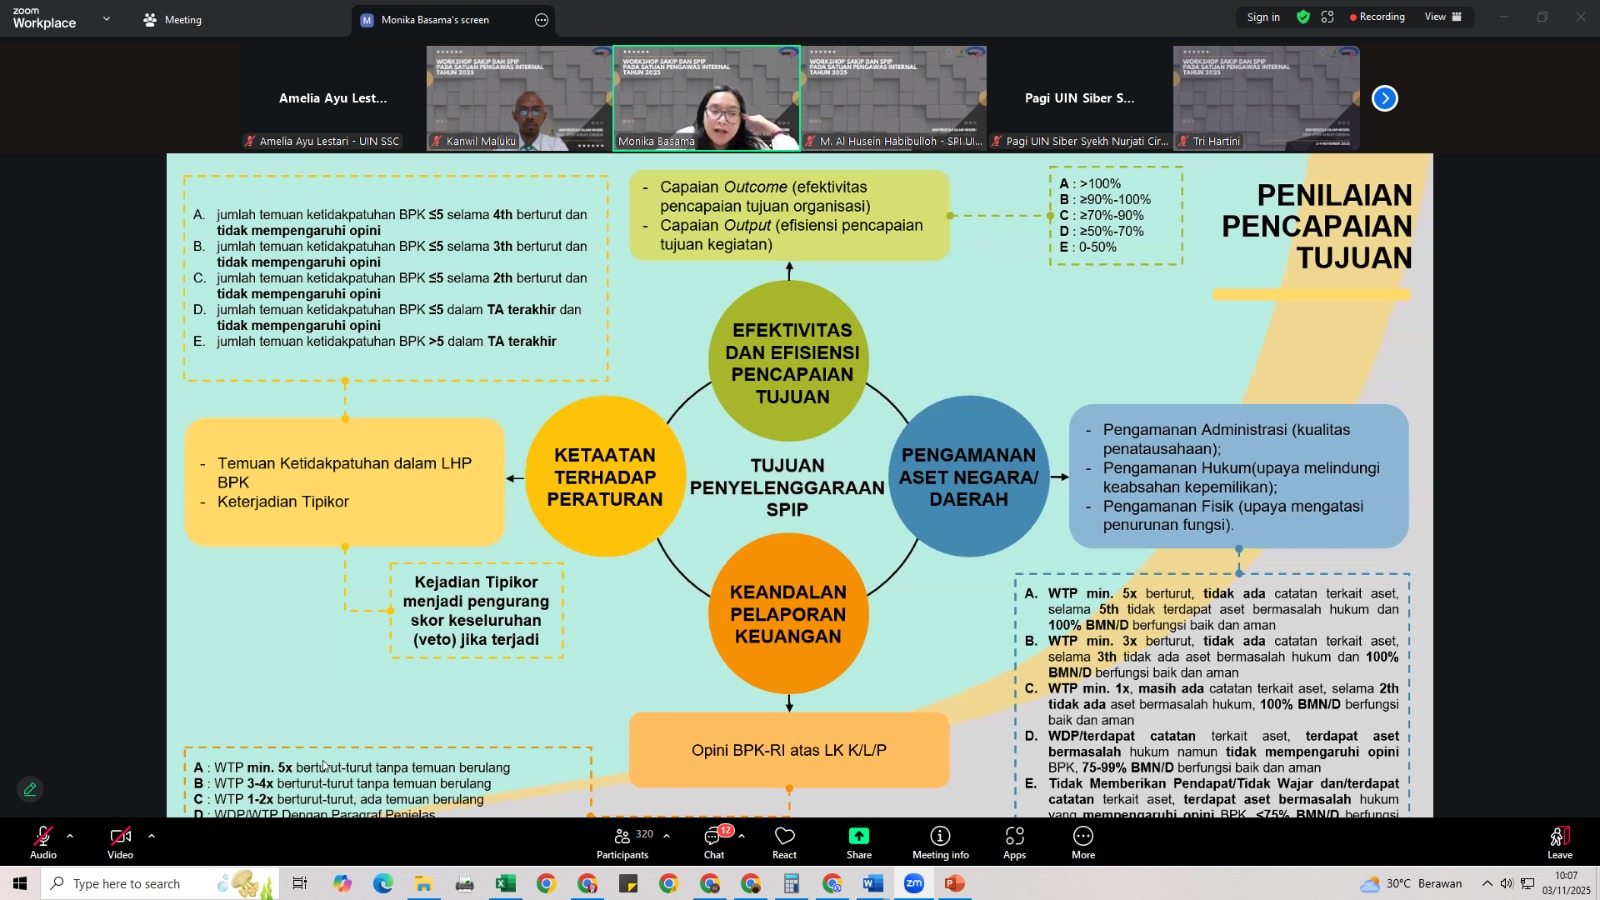Toggle full screen mode in the title bar
Screen dimensions: 1600x900
1328,17
